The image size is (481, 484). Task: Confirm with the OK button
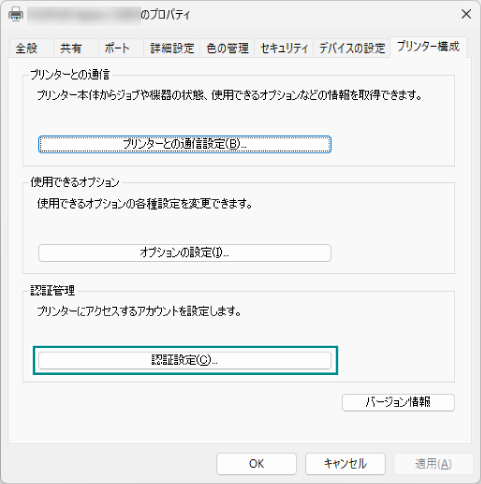coord(256,464)
